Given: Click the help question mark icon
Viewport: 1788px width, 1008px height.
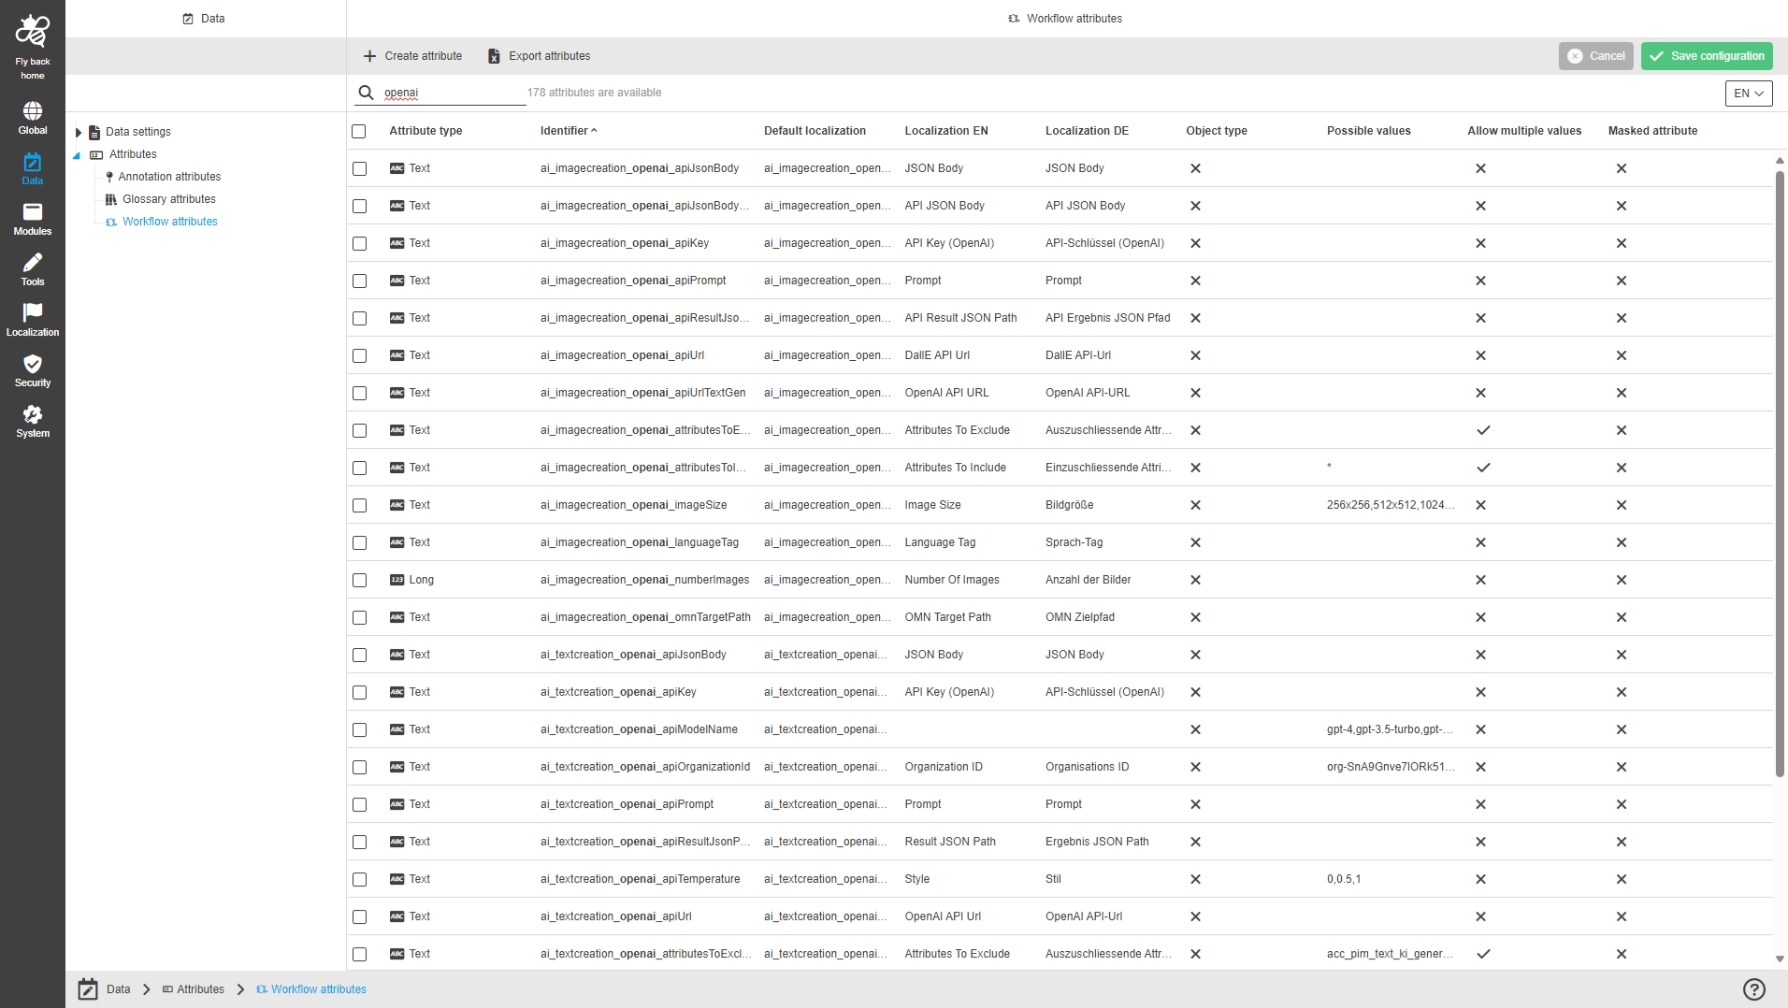Looking at the screenshot, I should 1754,989.
